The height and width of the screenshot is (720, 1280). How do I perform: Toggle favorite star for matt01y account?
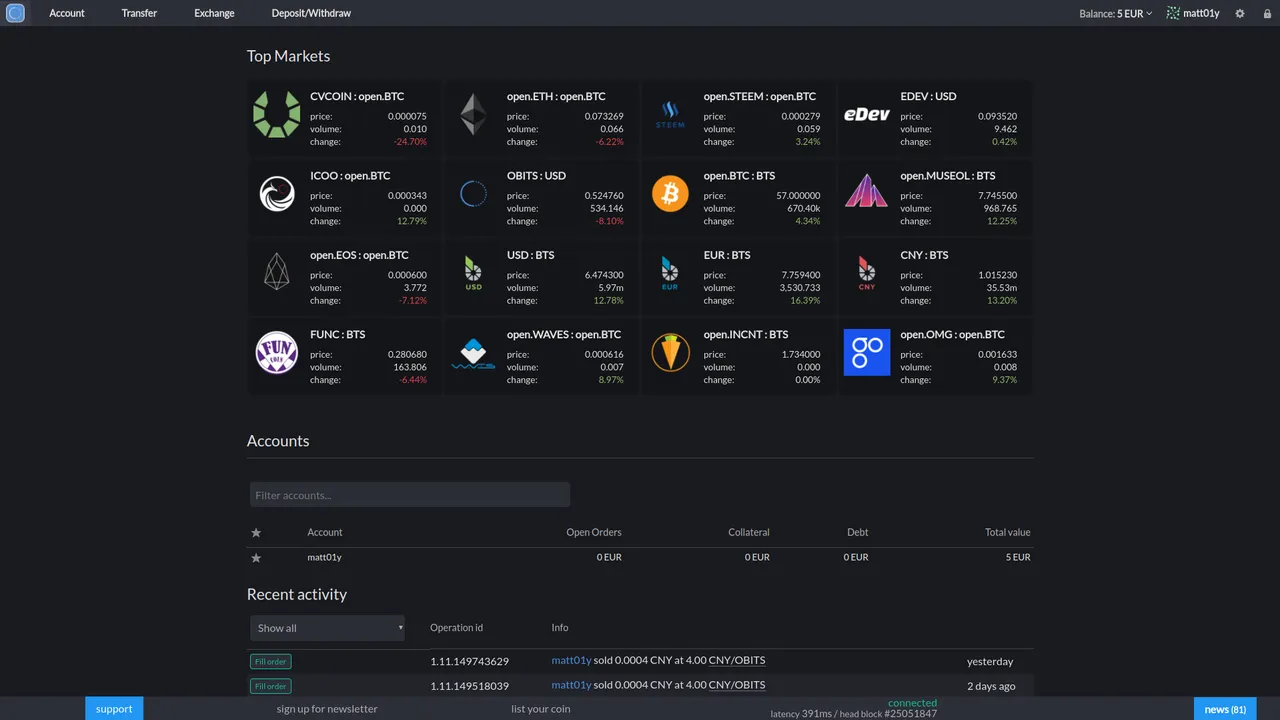tap(256, 558)
